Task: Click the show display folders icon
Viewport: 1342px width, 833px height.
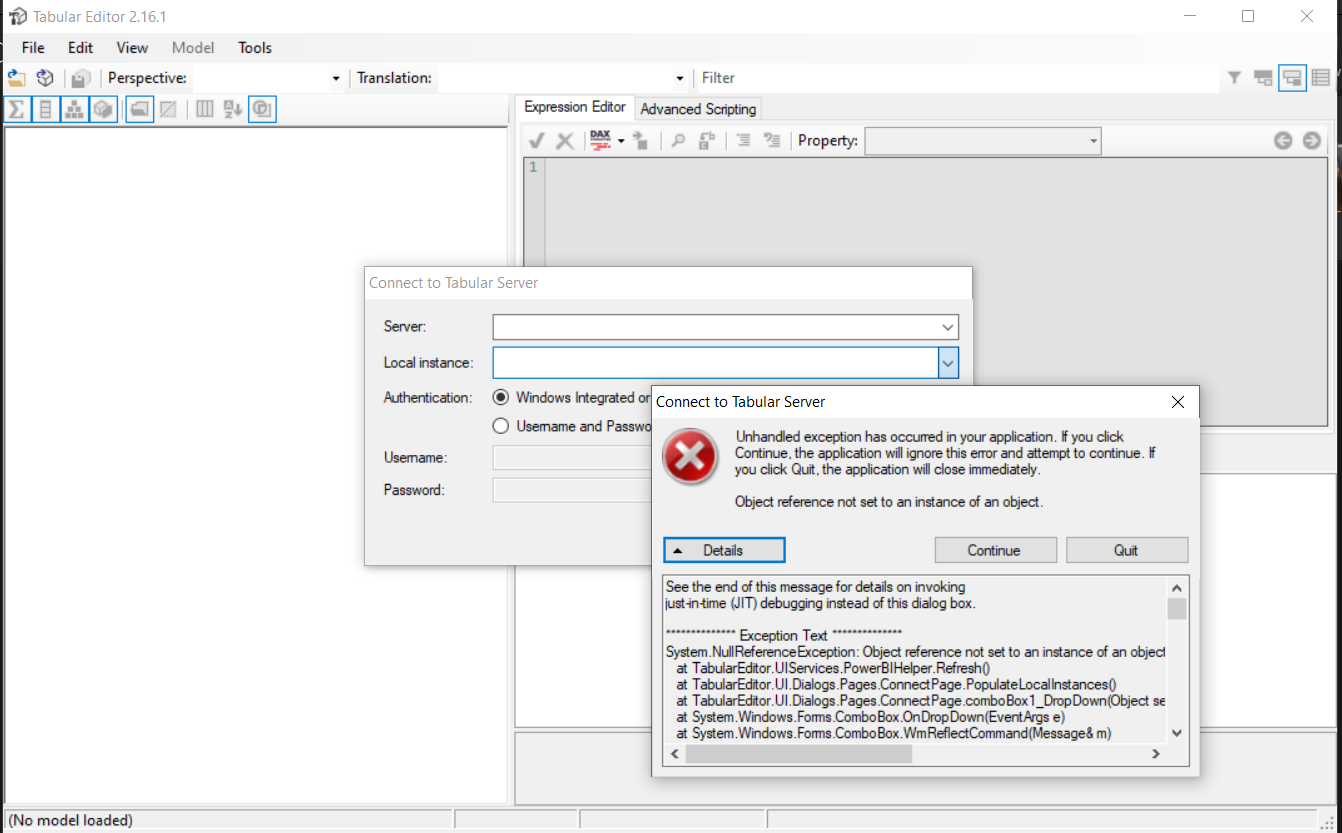Action: (140, 109)
